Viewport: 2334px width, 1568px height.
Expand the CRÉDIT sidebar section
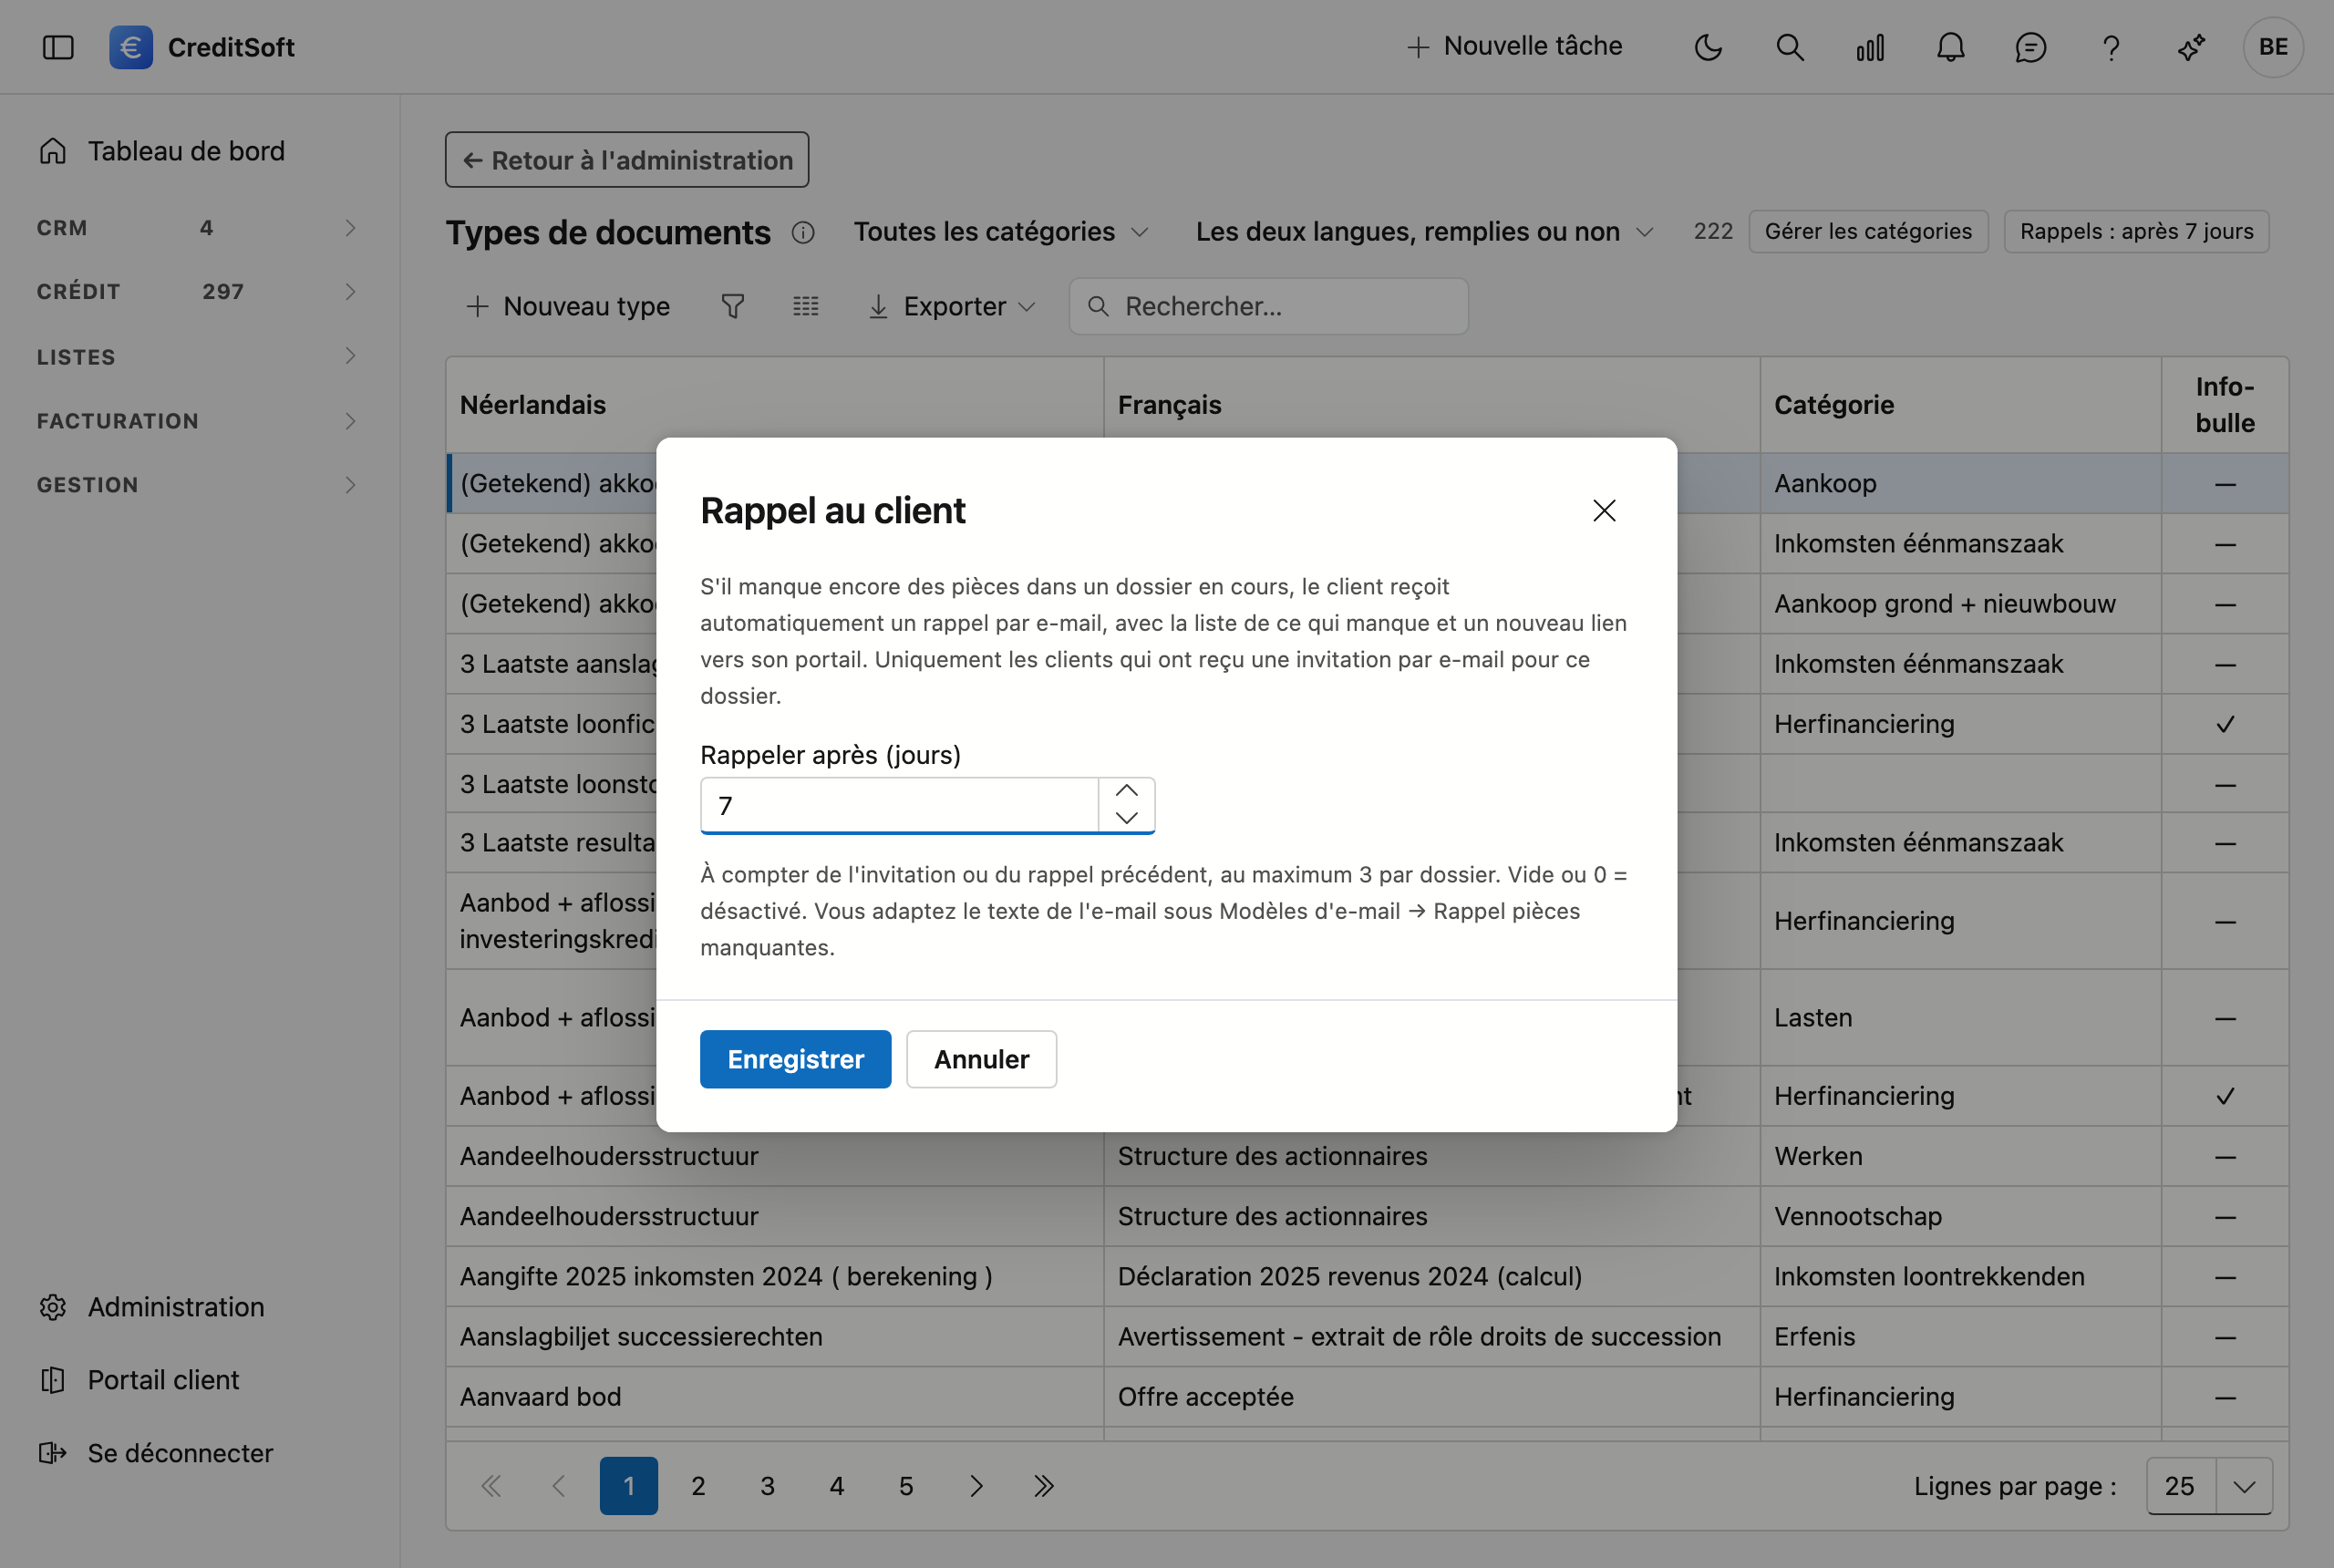pos(197,292)
